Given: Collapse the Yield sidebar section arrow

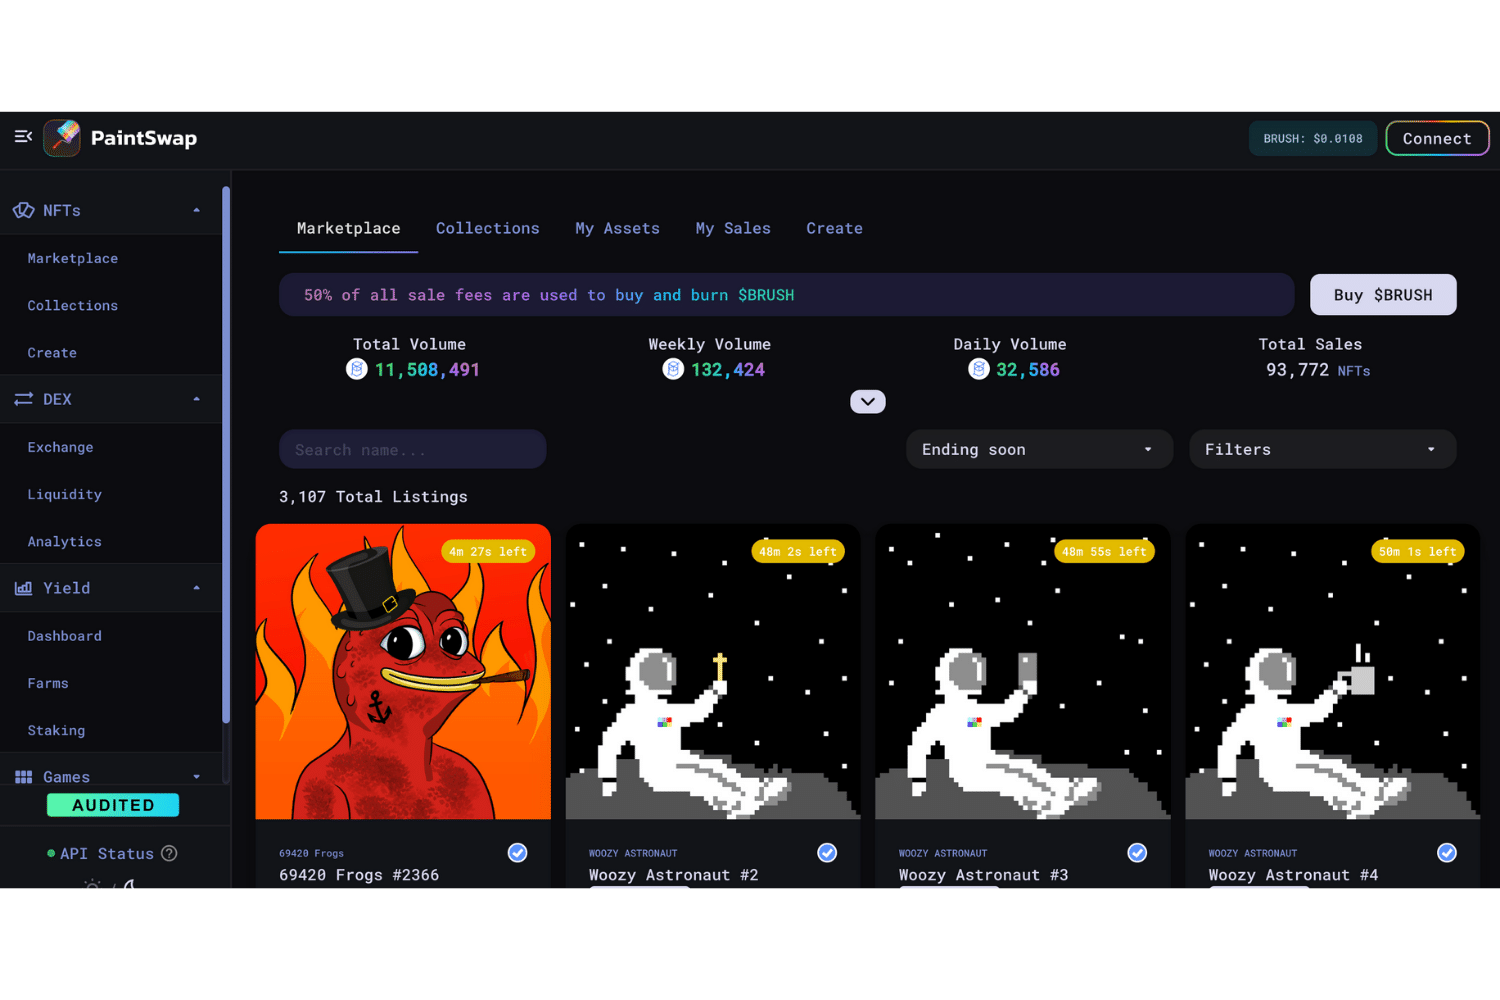Looking at the screenshot, I should 196,588.
